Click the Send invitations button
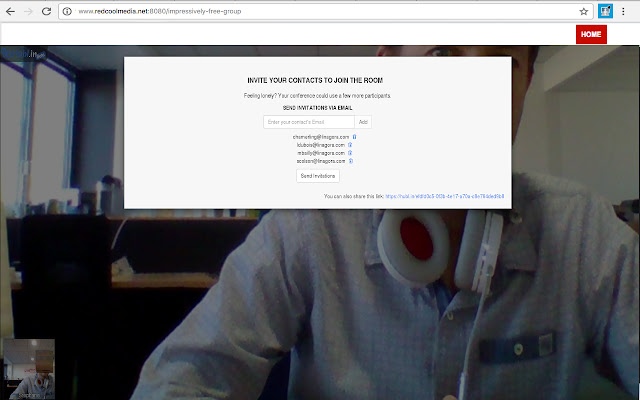Viewport: 640px width, 400px height. point(318,176)
